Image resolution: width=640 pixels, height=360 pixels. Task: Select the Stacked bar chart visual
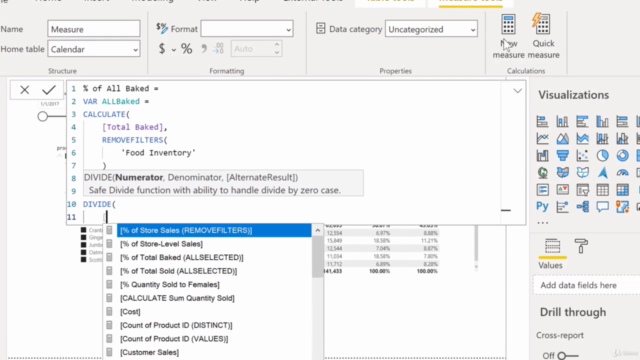click(542, 121)
